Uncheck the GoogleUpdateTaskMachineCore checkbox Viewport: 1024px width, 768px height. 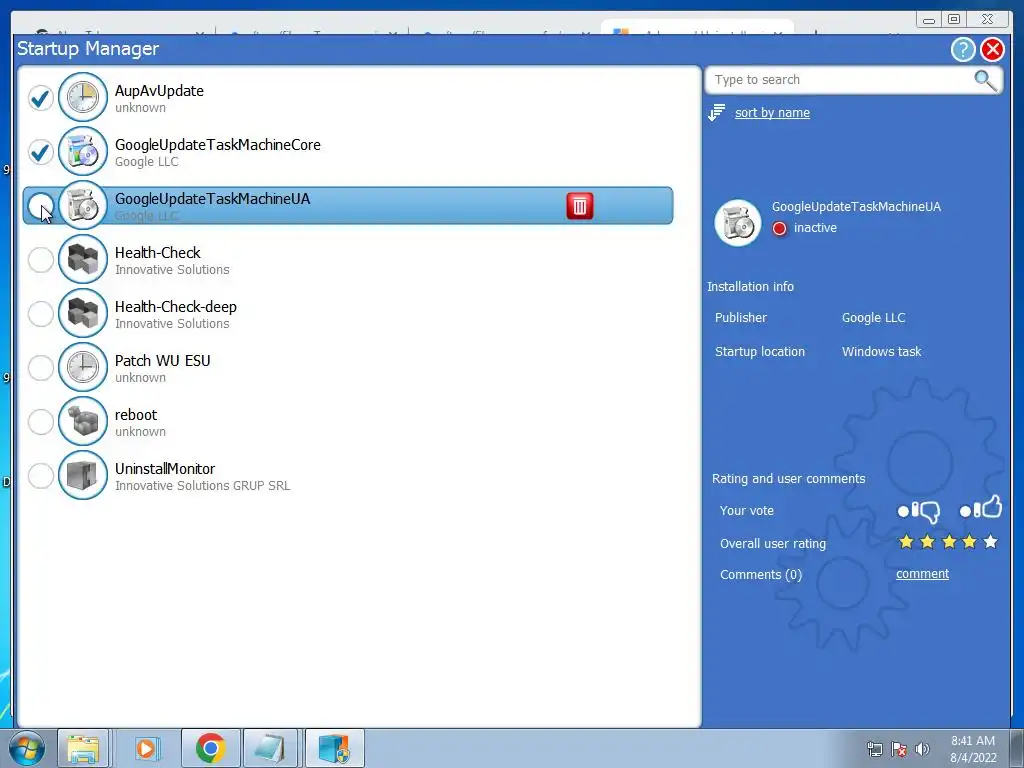coord(40,152)
